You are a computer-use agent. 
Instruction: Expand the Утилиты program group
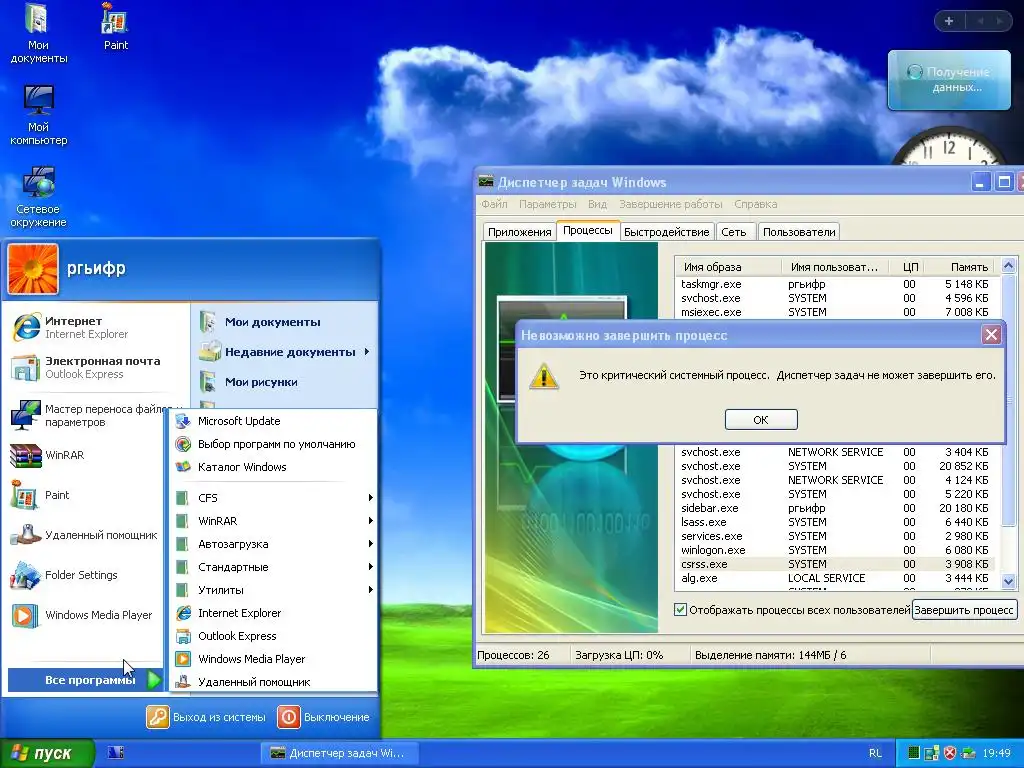(273, 590)
